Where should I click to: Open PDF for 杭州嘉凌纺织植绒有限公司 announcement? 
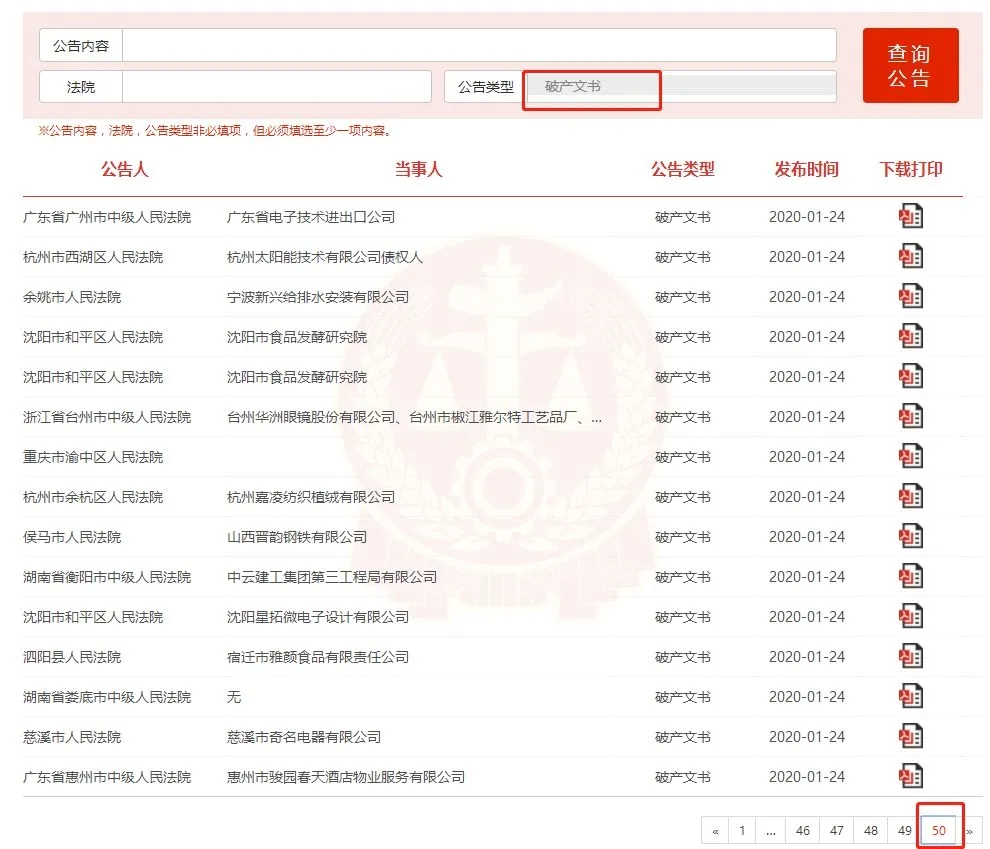(911, 497)
